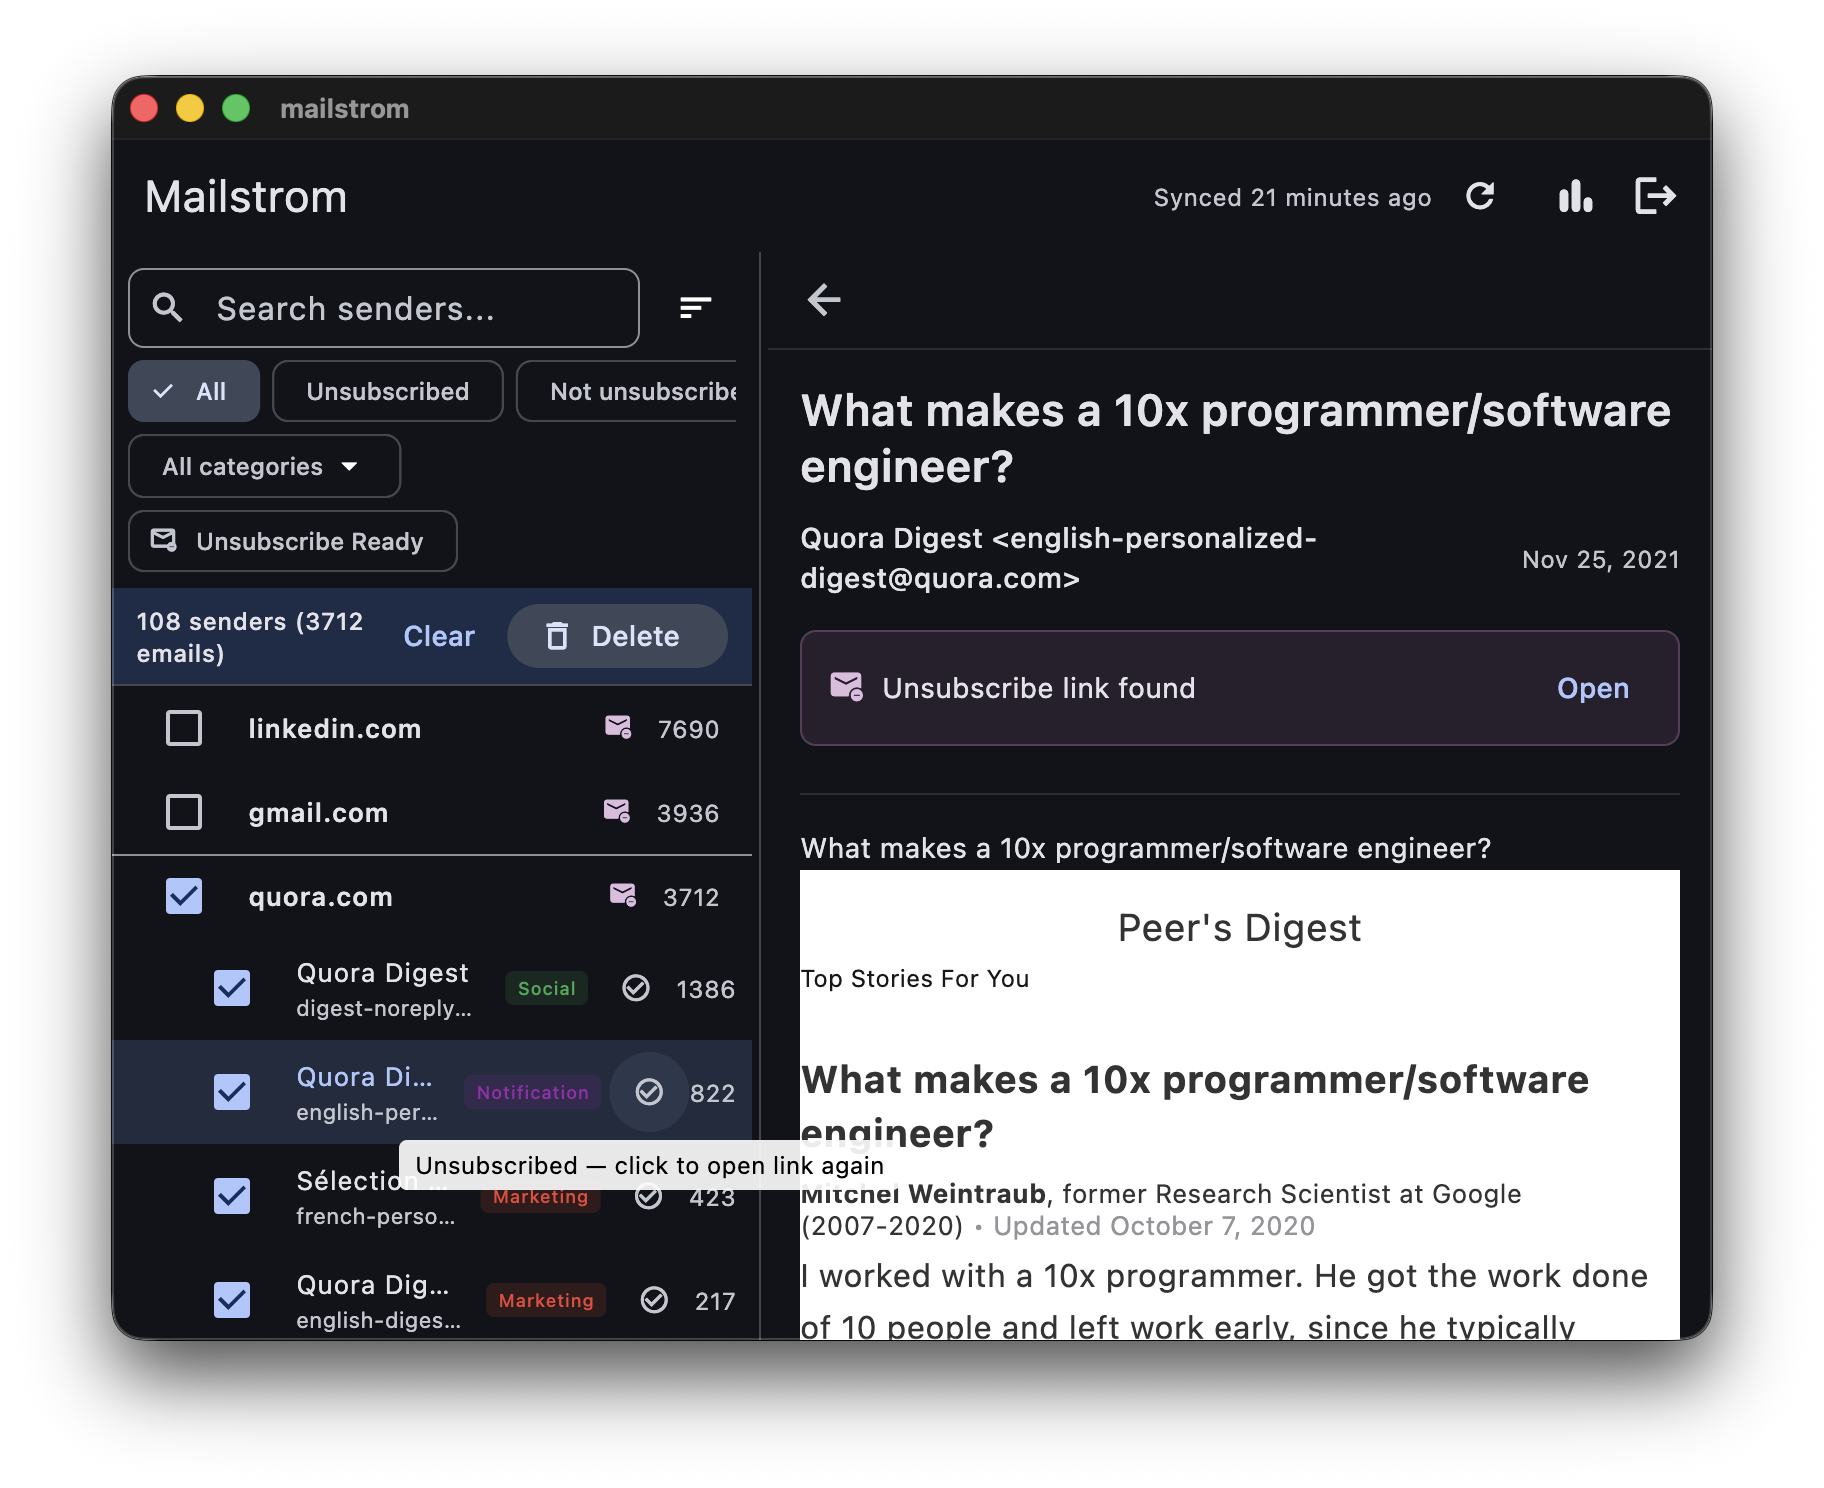Screen dimensions: 1824x1488
Task: Click the refresh sync icon
Action: [x=1480, y=197]
